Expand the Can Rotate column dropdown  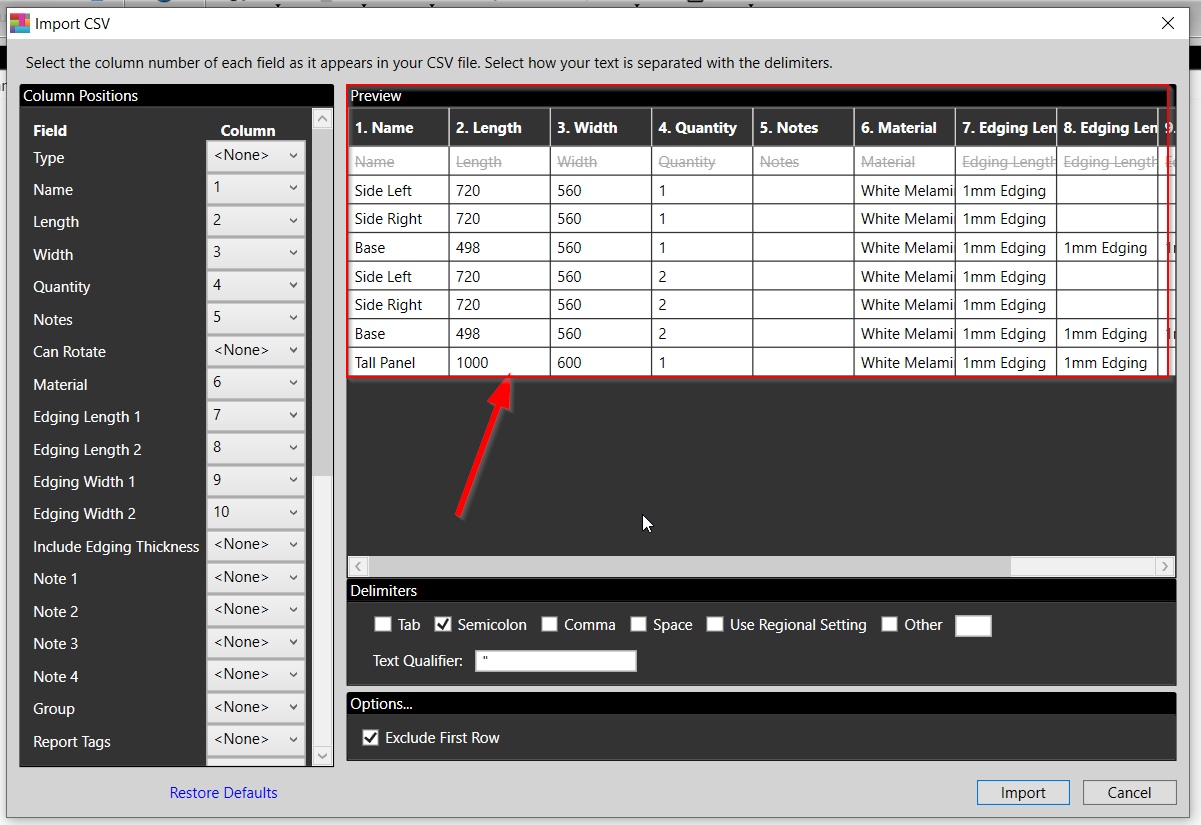tap(256, 351)
